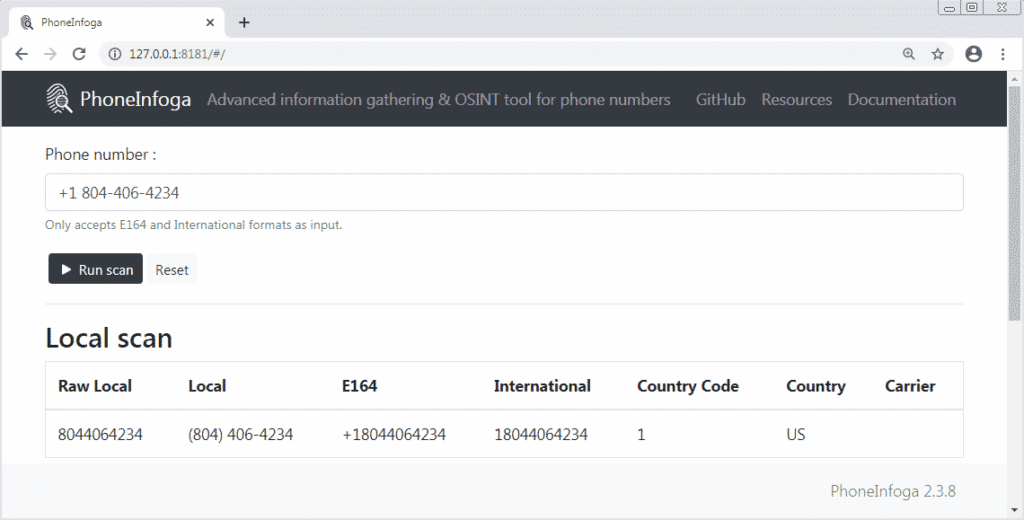The height and width of the screenshot is (520, 1024).
Task: Click the navbar tagline about OSINT tool
Action: 439,99
